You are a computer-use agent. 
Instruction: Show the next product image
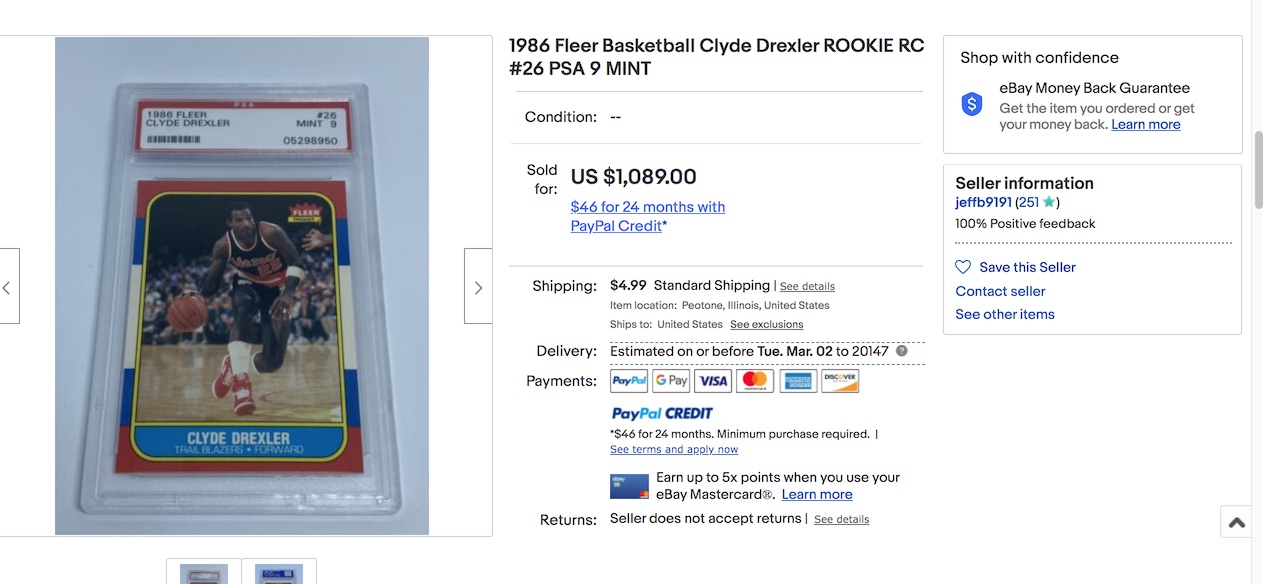coord(478,287)
